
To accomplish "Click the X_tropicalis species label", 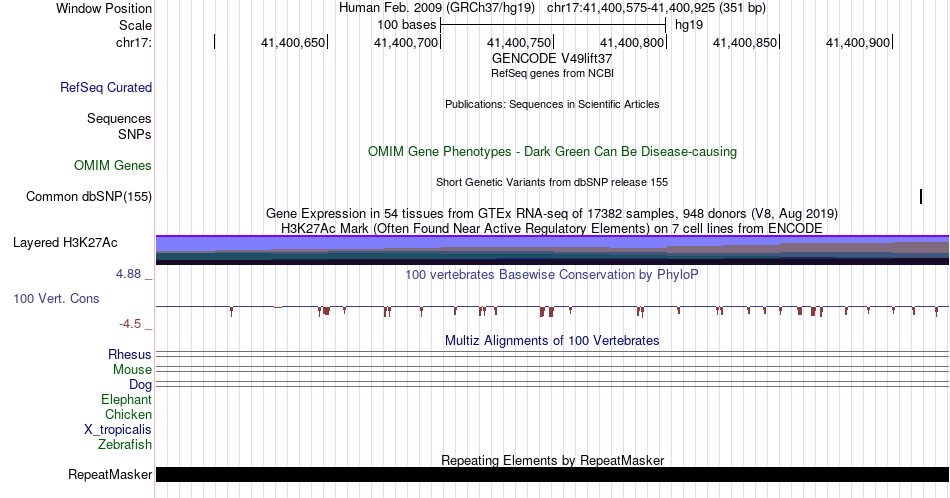I will [x=118, y=430].
